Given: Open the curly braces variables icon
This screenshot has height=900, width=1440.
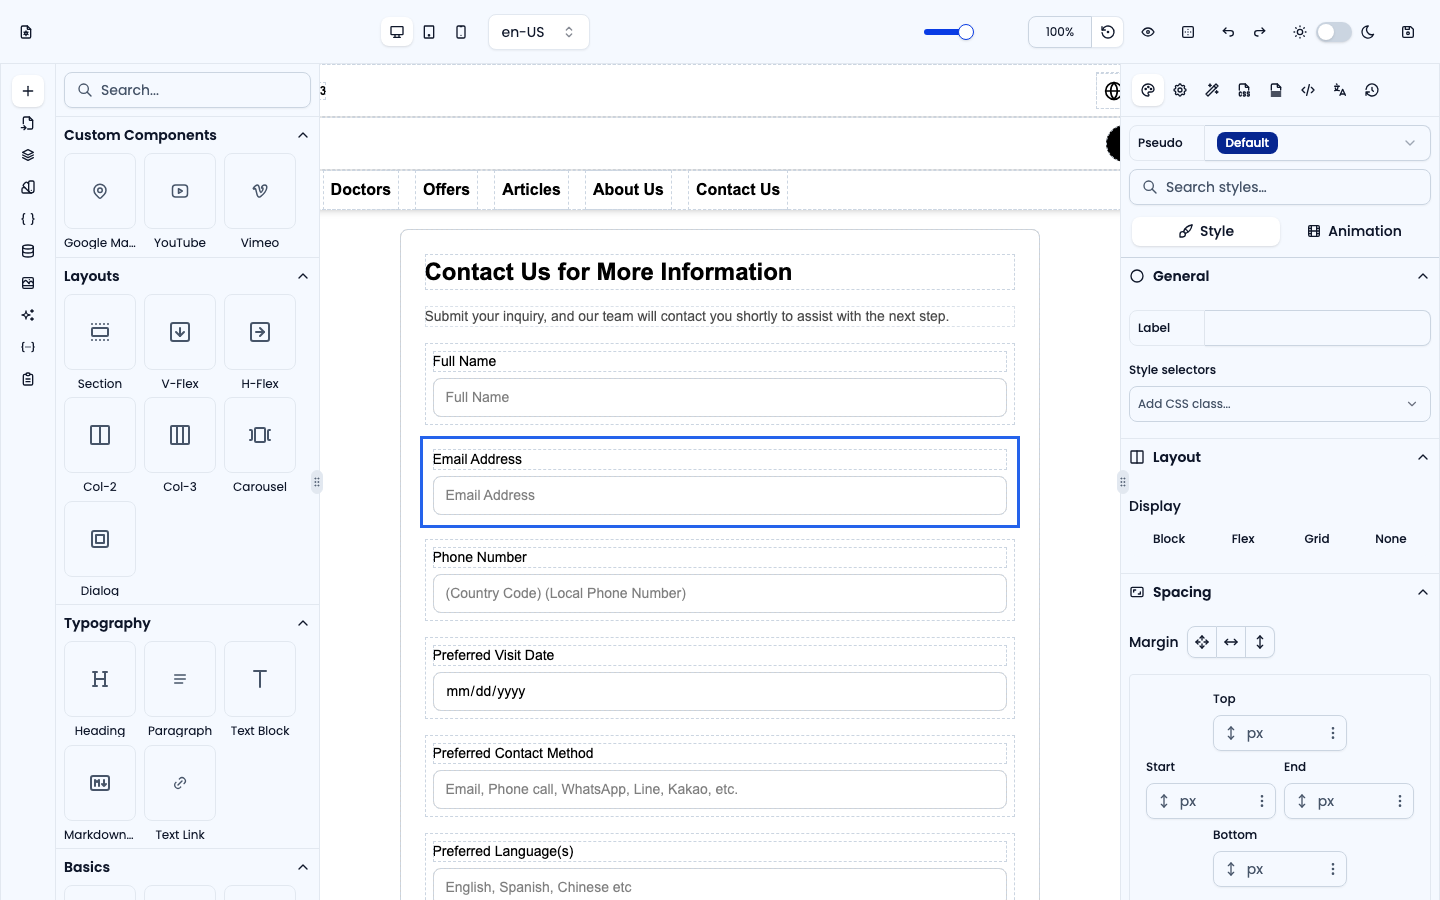Looking at the screenshot, I should click(28, 219).
